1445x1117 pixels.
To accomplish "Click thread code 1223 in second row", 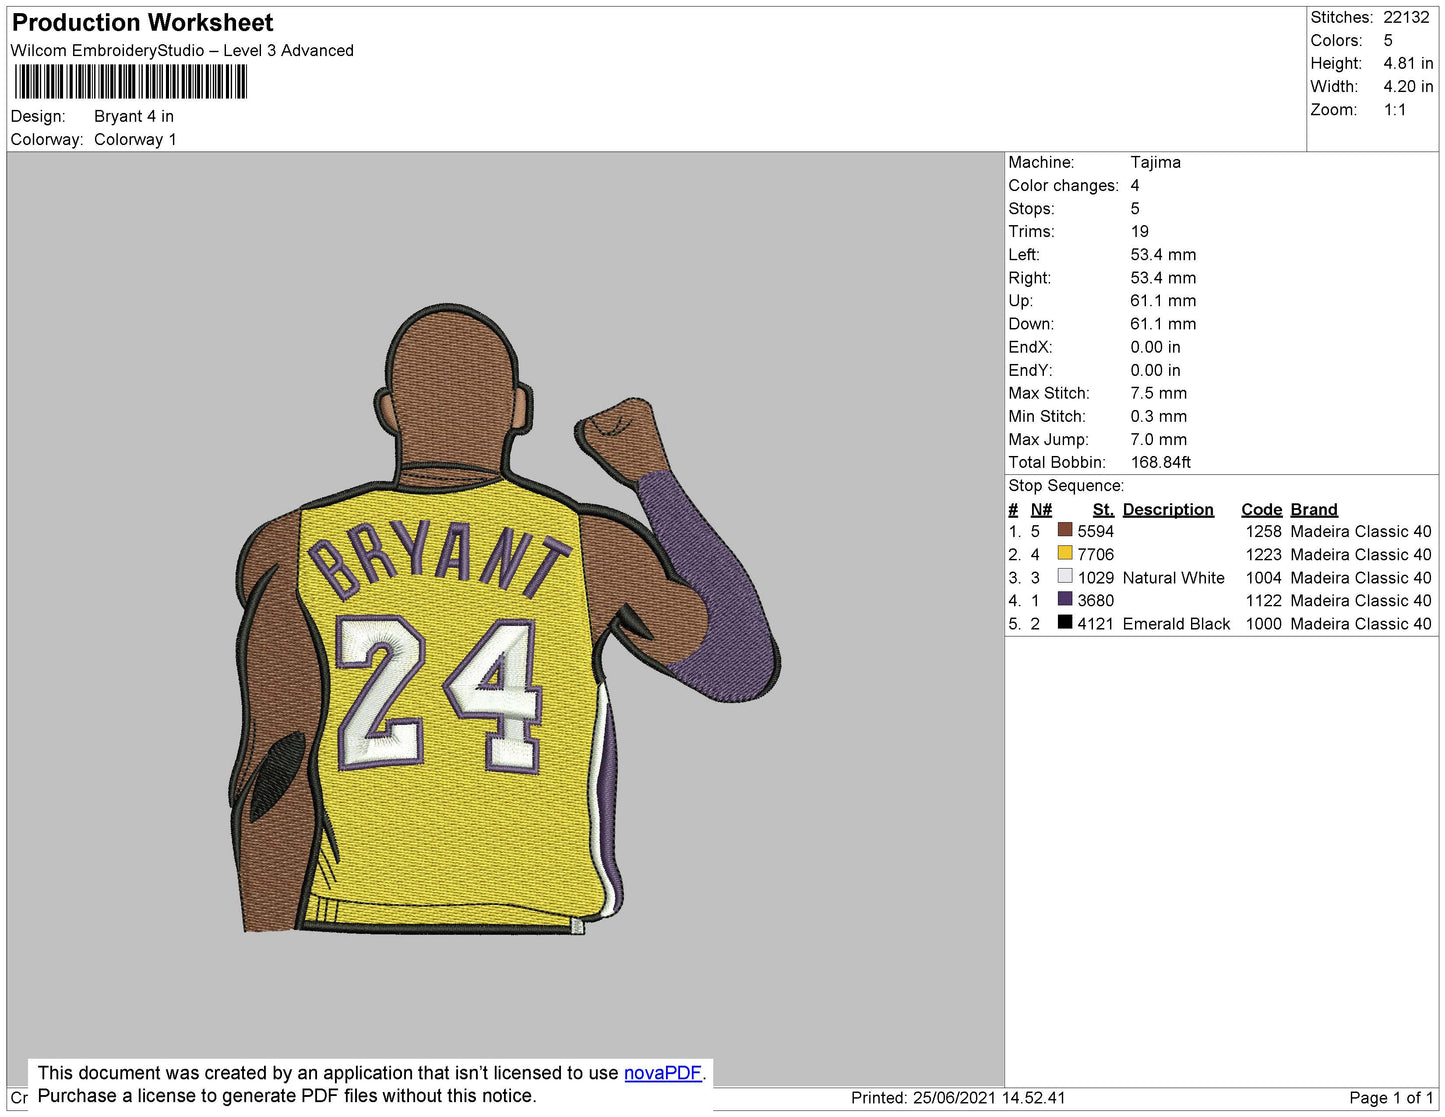I will tap(1263, 555).
